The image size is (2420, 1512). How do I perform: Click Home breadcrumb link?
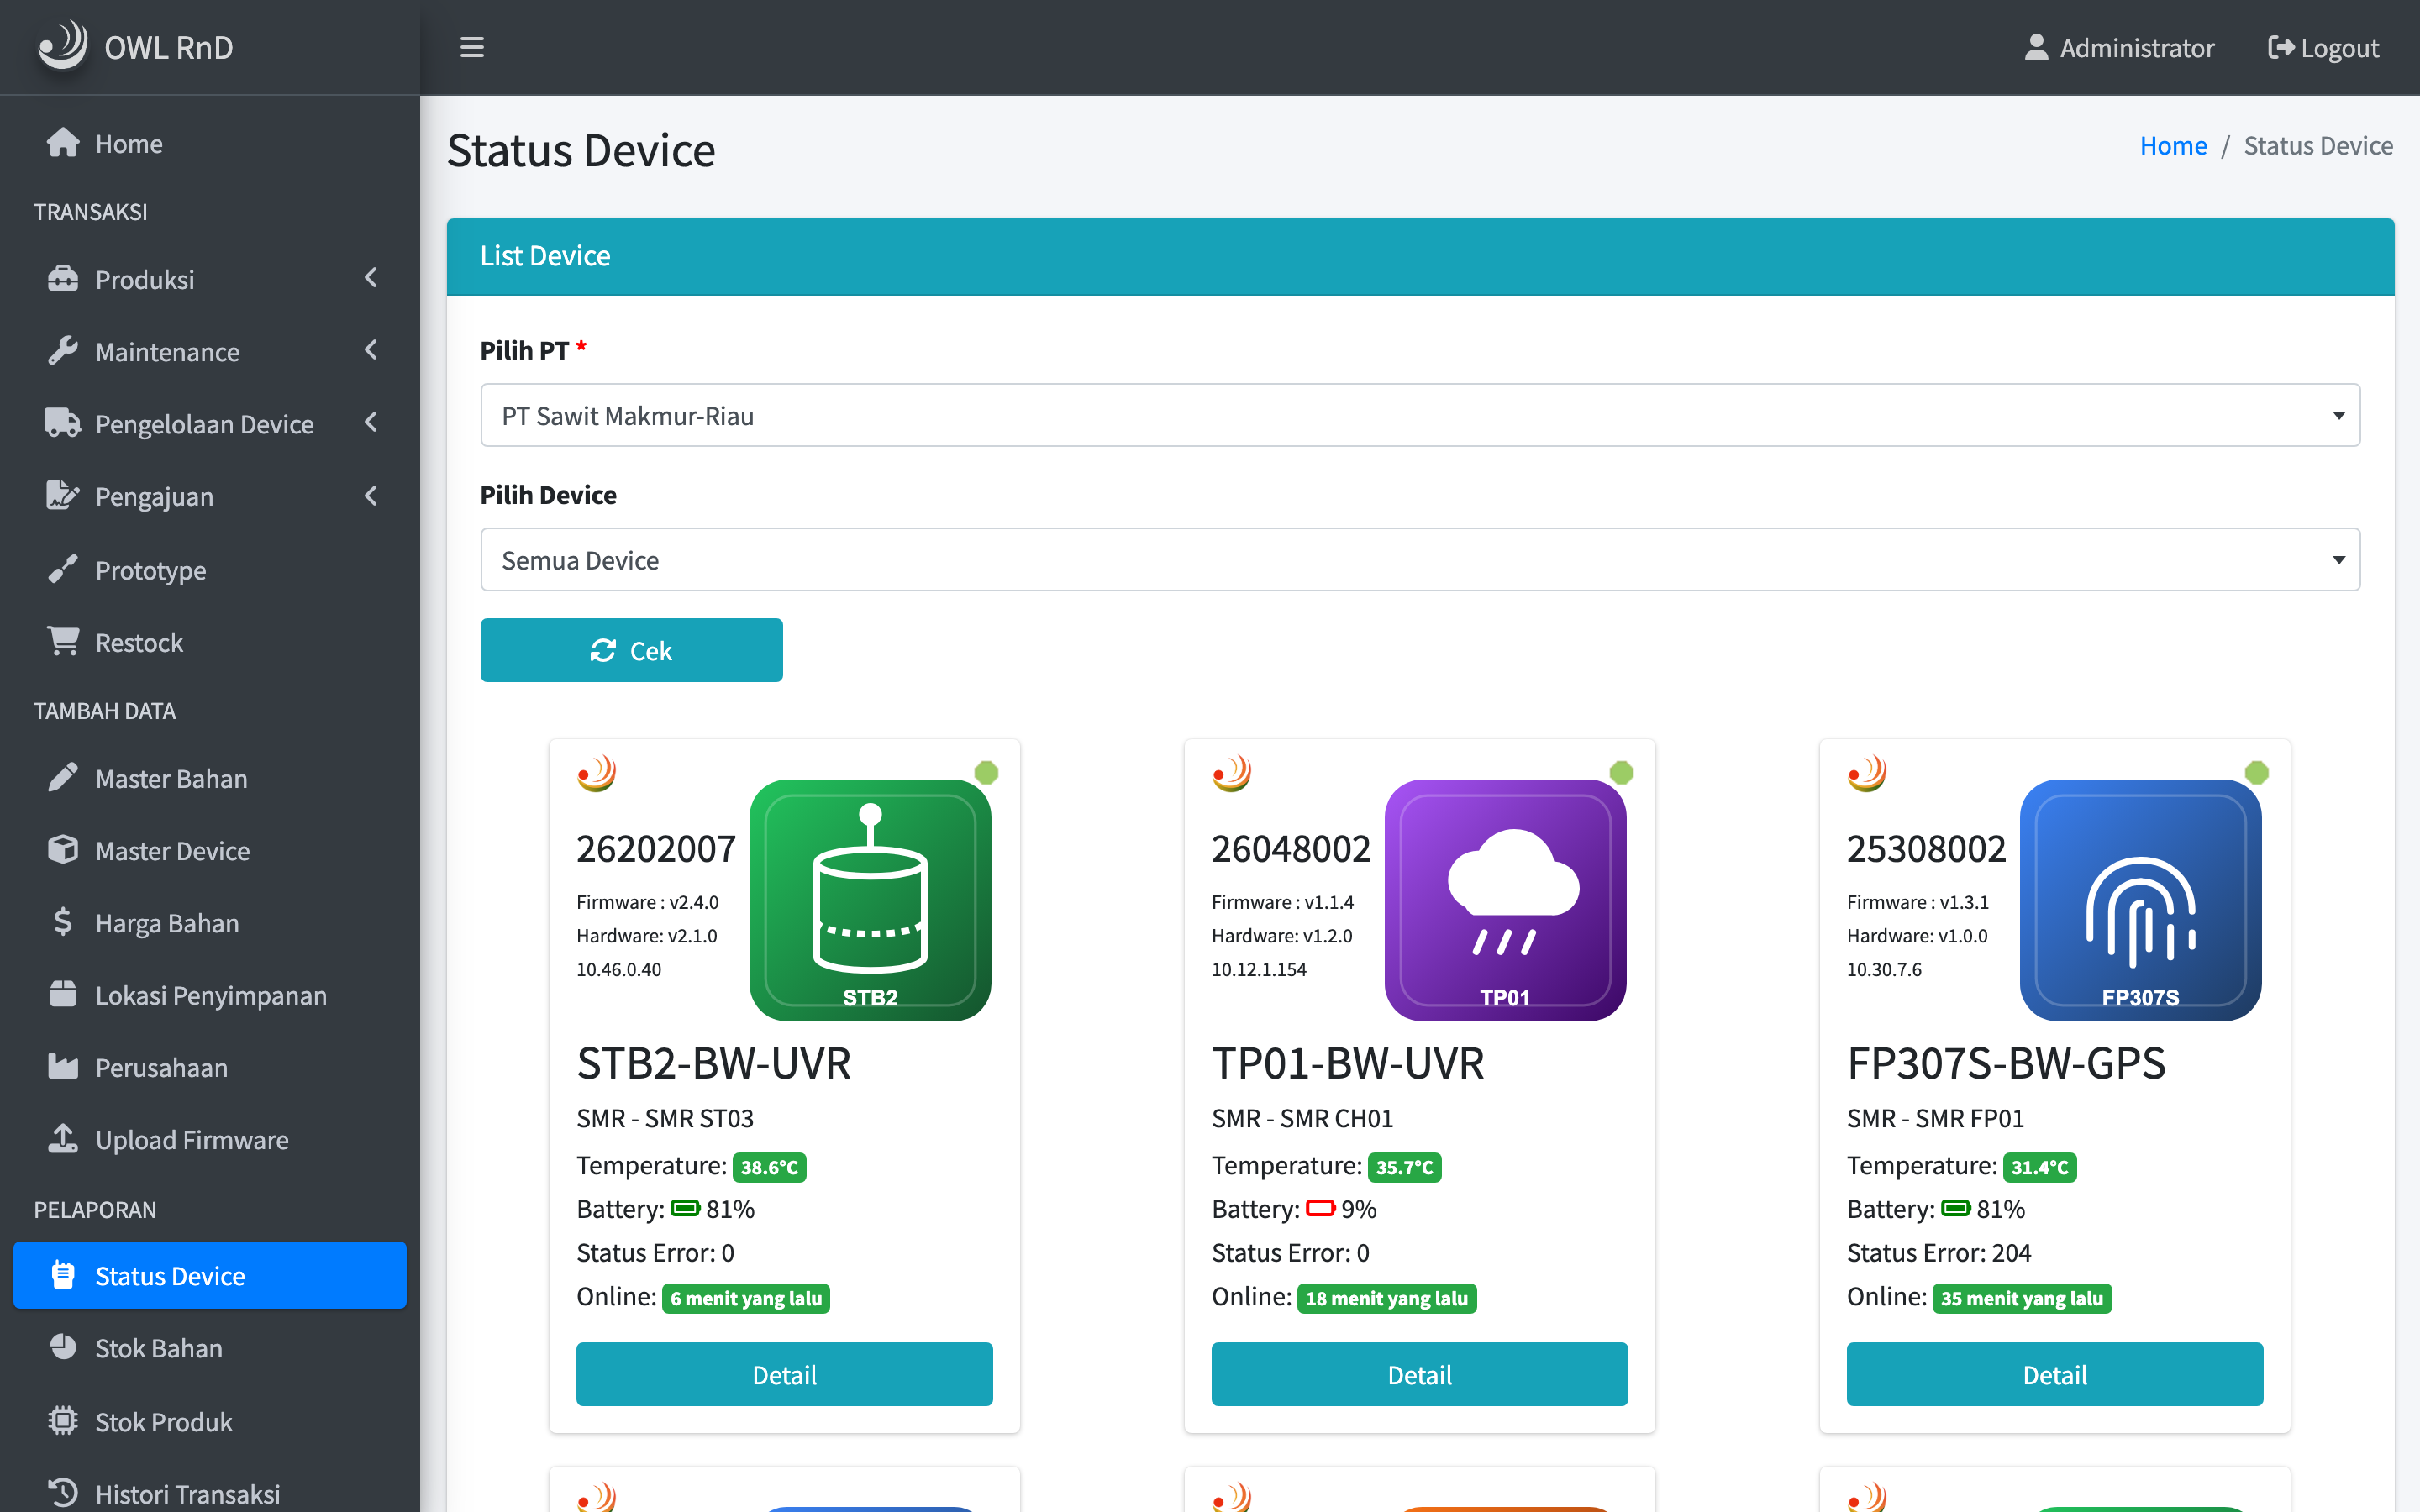pyautogui.click(x=2172, y=145)
